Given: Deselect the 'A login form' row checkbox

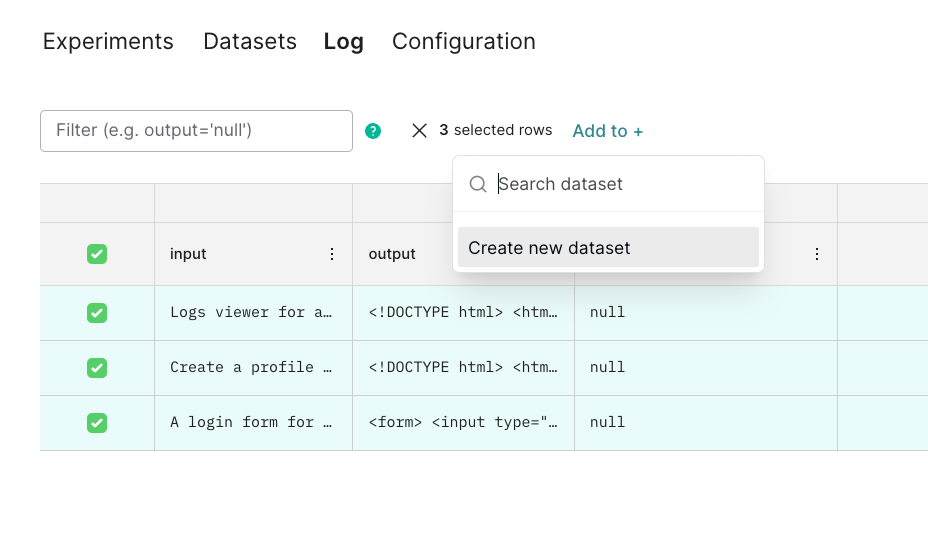Looking at the screenshot, I should (x=97, y=423).
